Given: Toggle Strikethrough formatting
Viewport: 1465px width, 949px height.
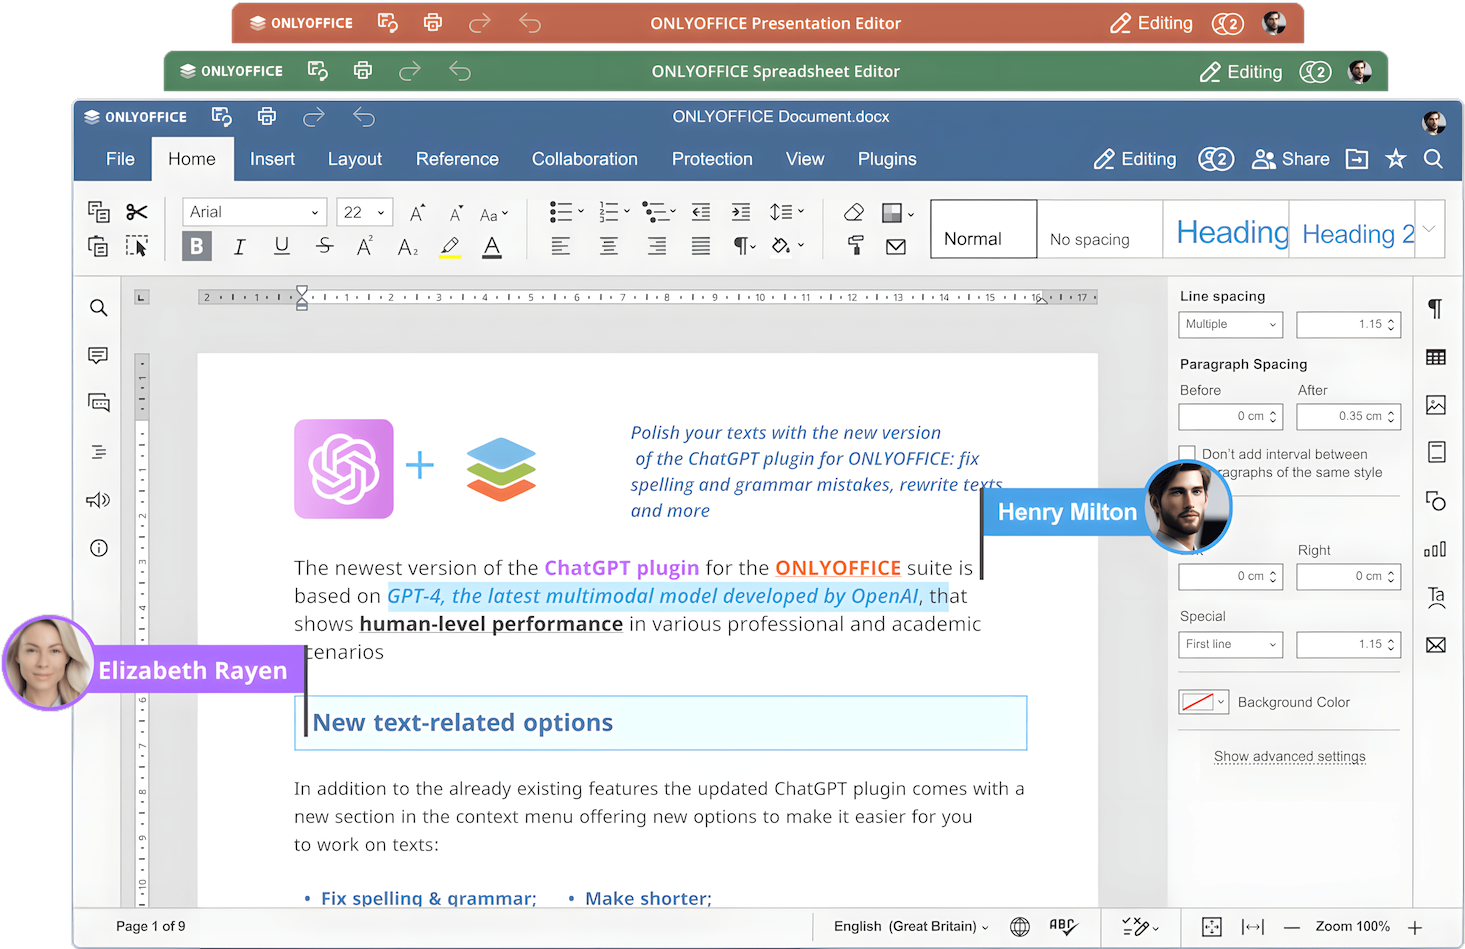Looking at the screenshot, I should point(324,246).
